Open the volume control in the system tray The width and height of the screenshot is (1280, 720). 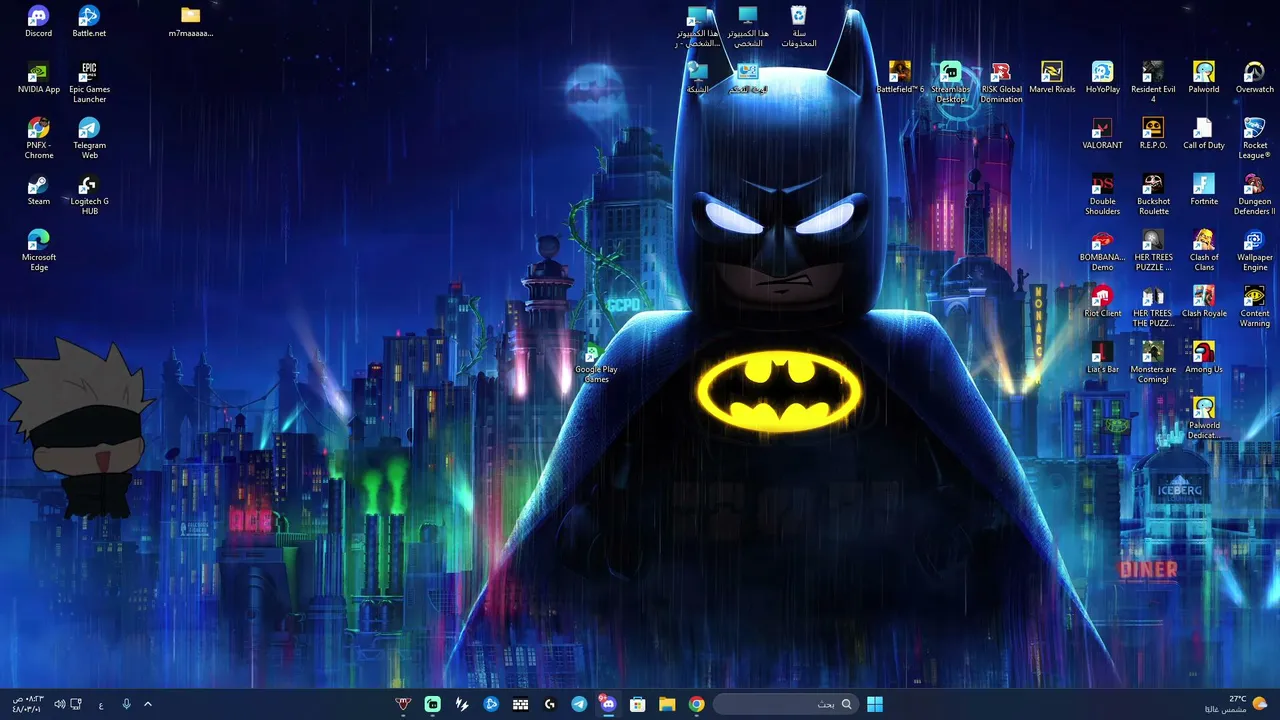60,704
